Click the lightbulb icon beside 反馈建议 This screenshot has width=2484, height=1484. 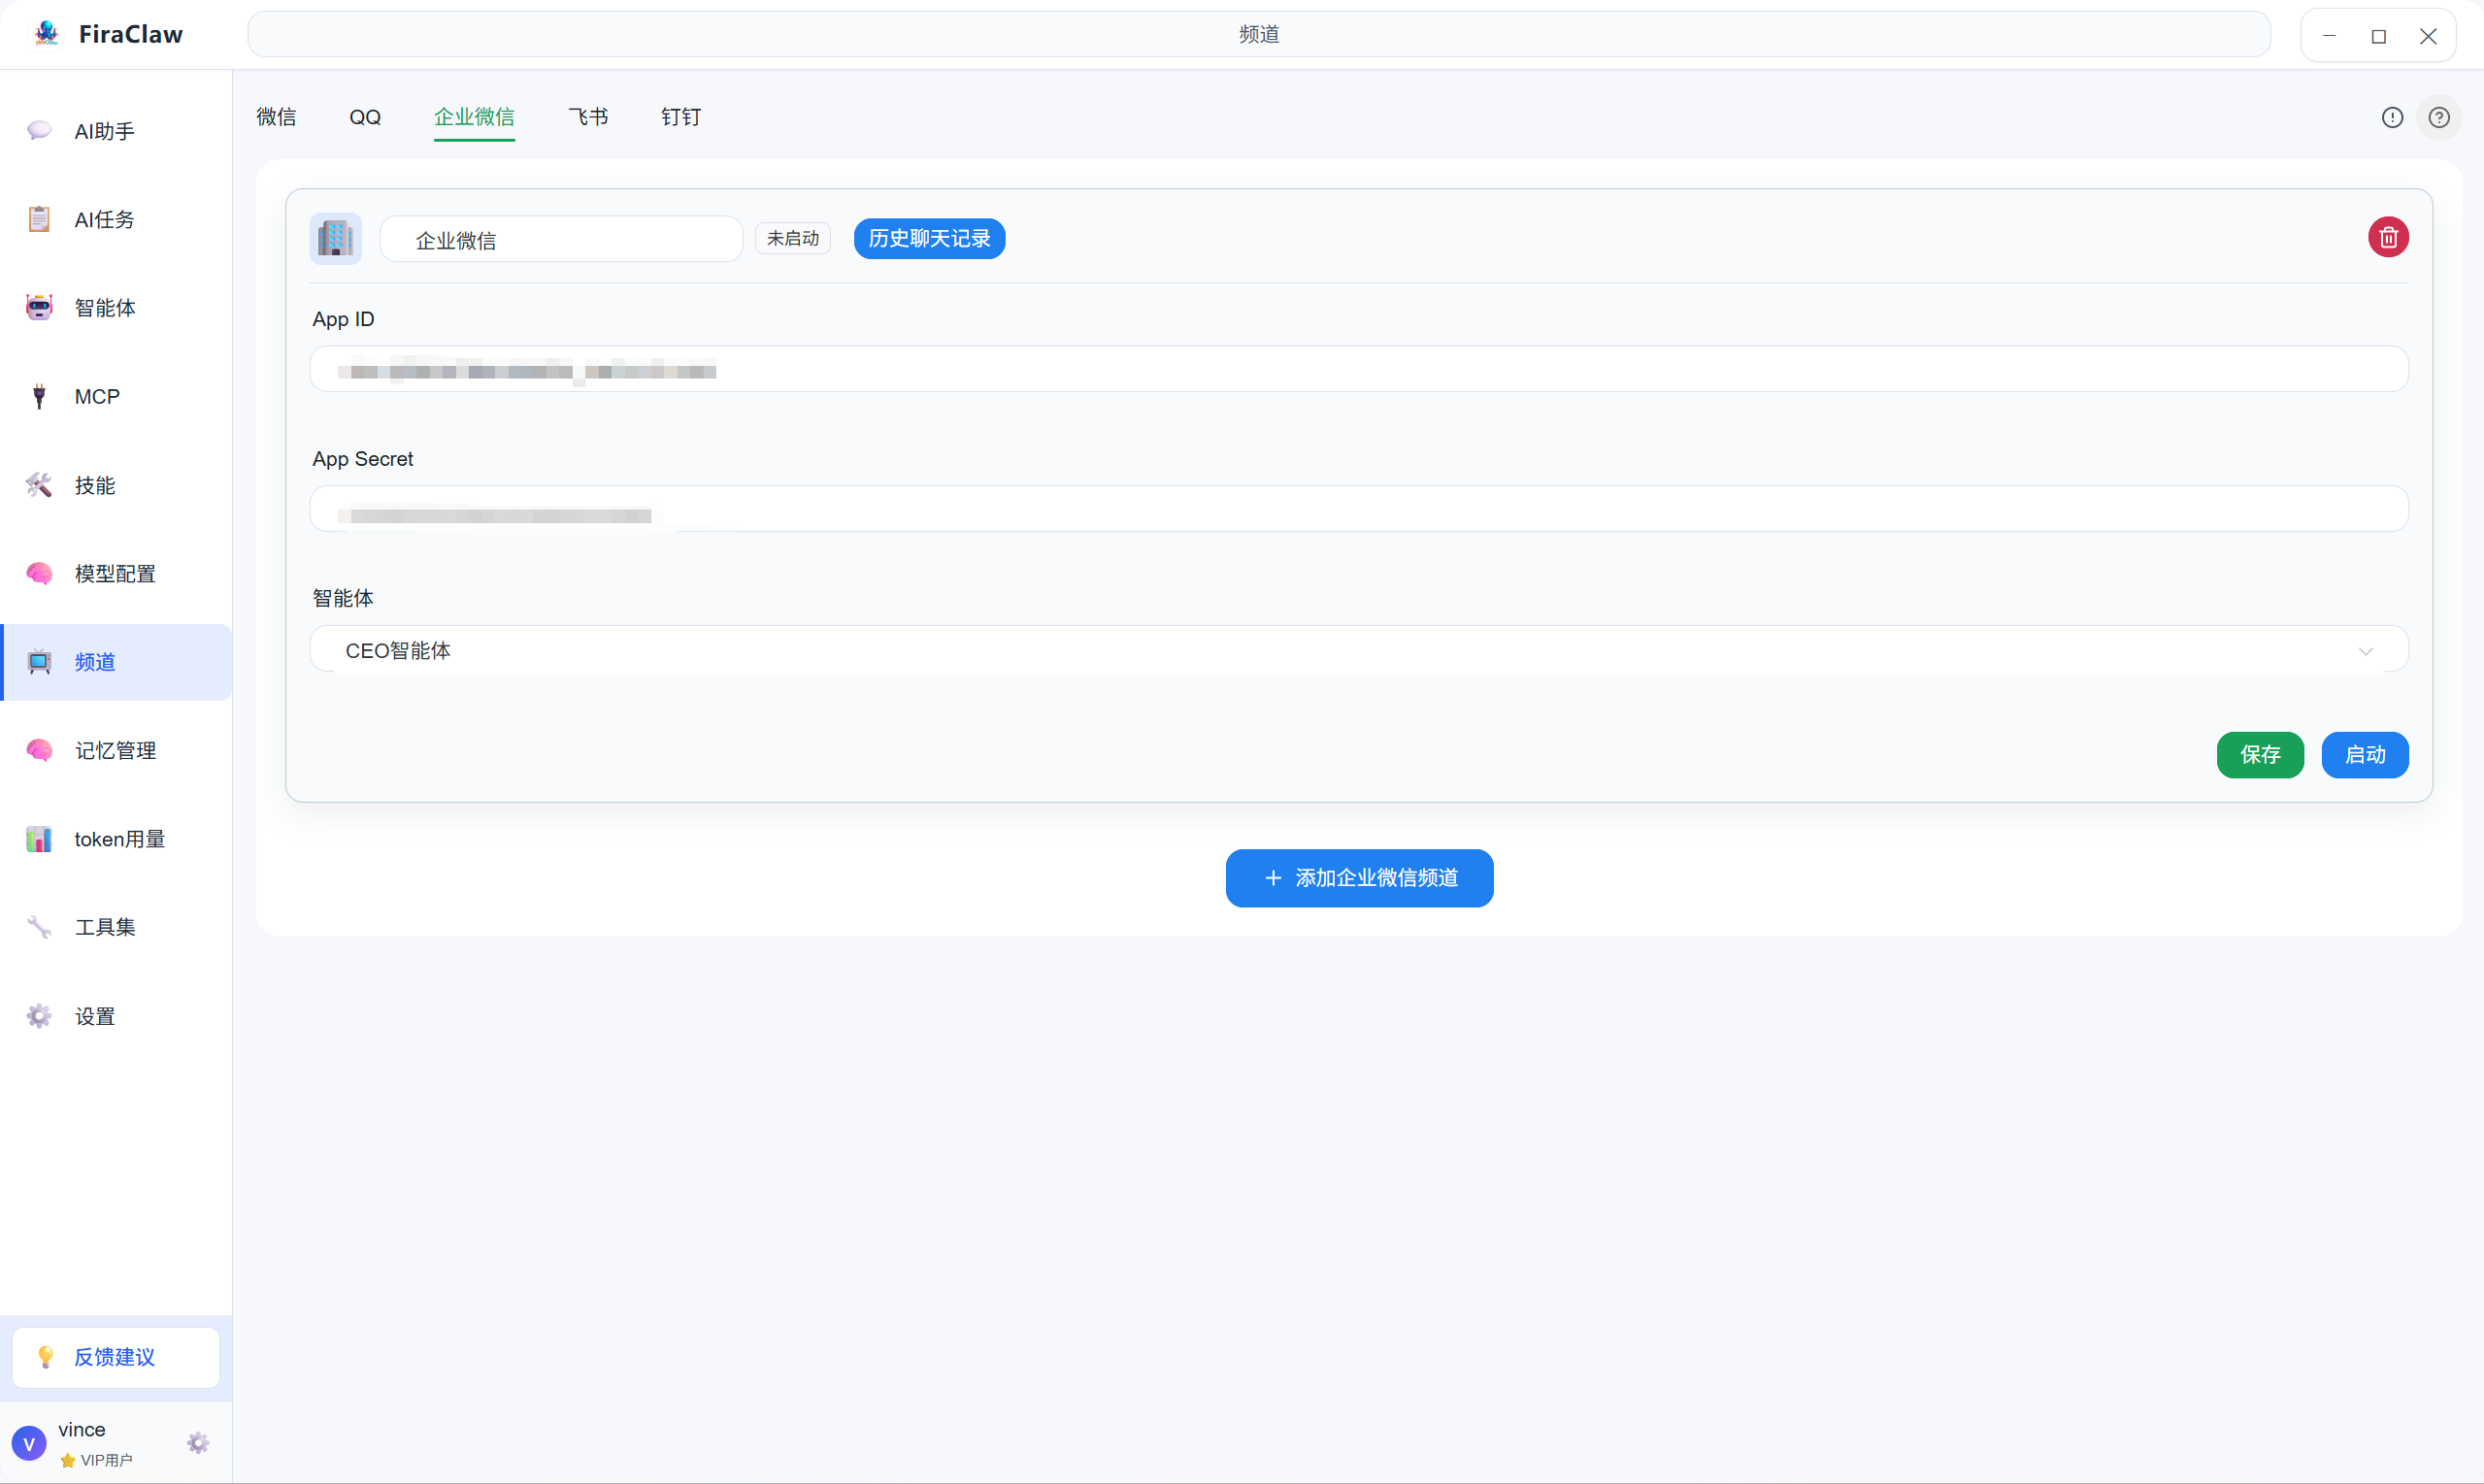coord(45,1357)
